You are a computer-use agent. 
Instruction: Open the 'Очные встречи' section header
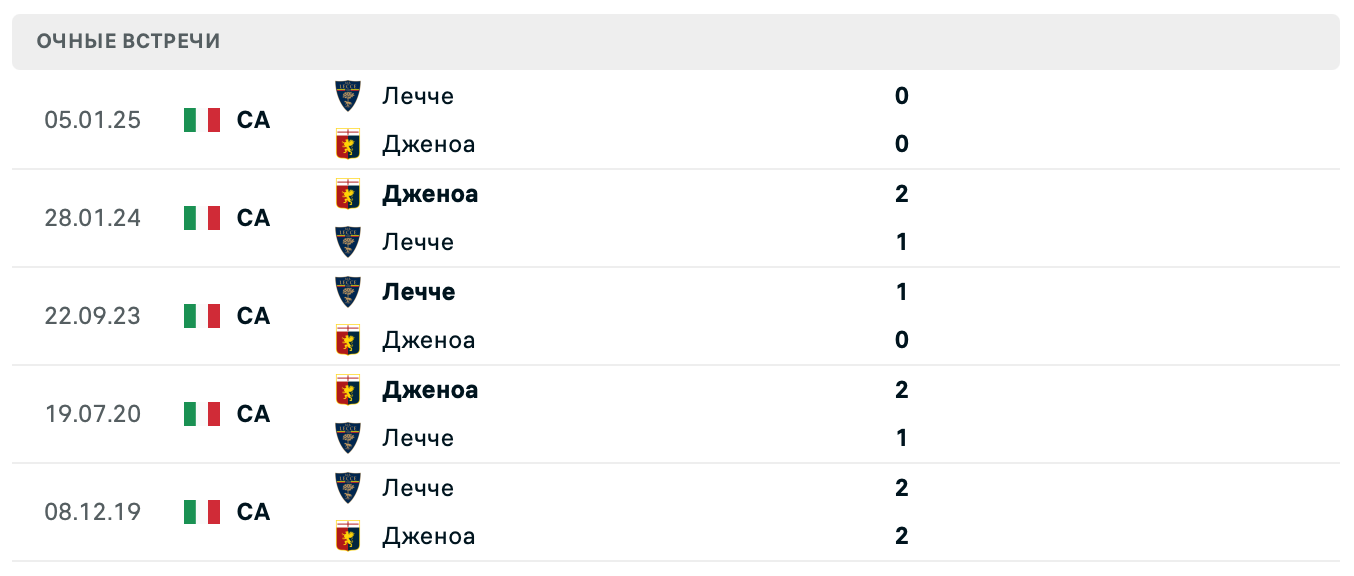click(x=128, y=41)
